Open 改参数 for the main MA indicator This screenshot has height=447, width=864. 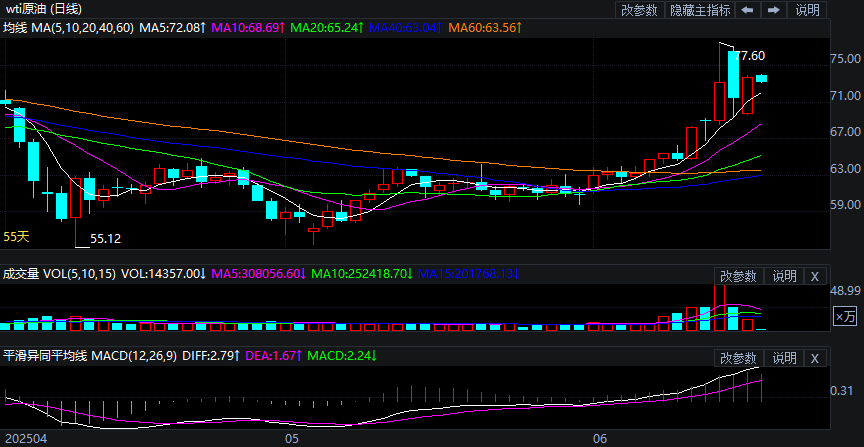640,10
